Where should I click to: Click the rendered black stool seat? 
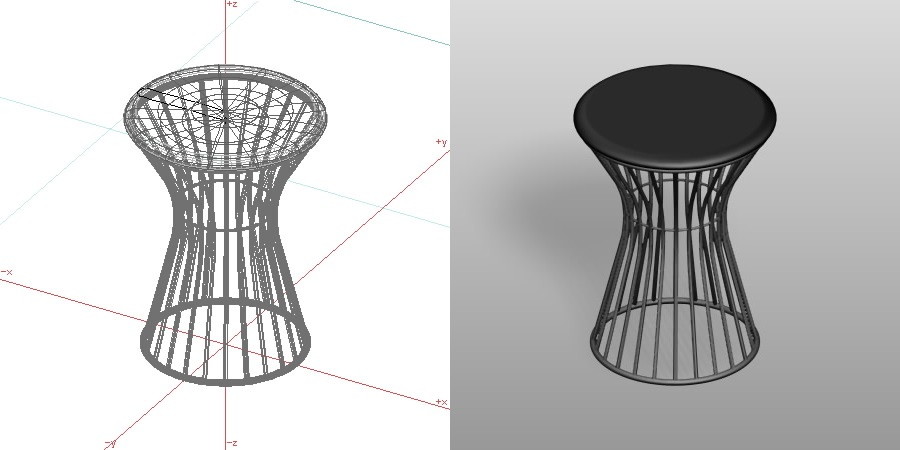tap(675, 117)
